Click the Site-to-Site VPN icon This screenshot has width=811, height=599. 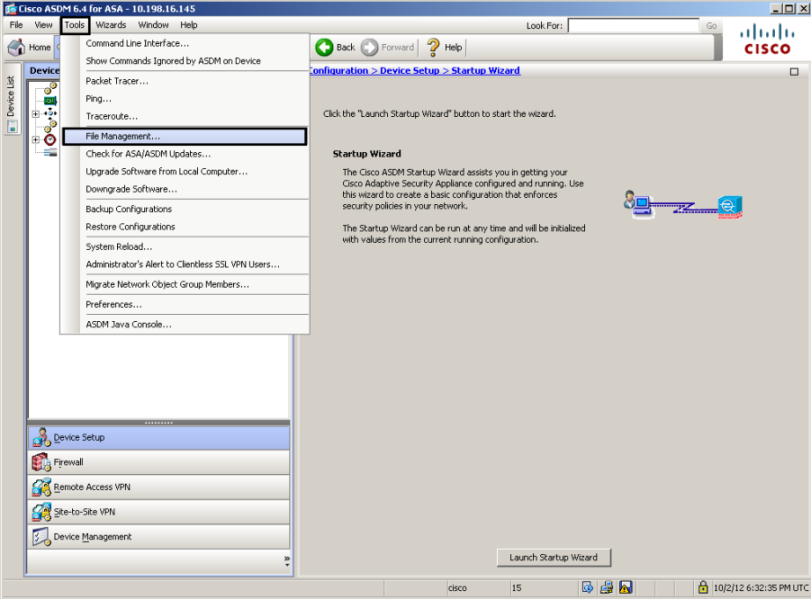[x=41, y=512]
